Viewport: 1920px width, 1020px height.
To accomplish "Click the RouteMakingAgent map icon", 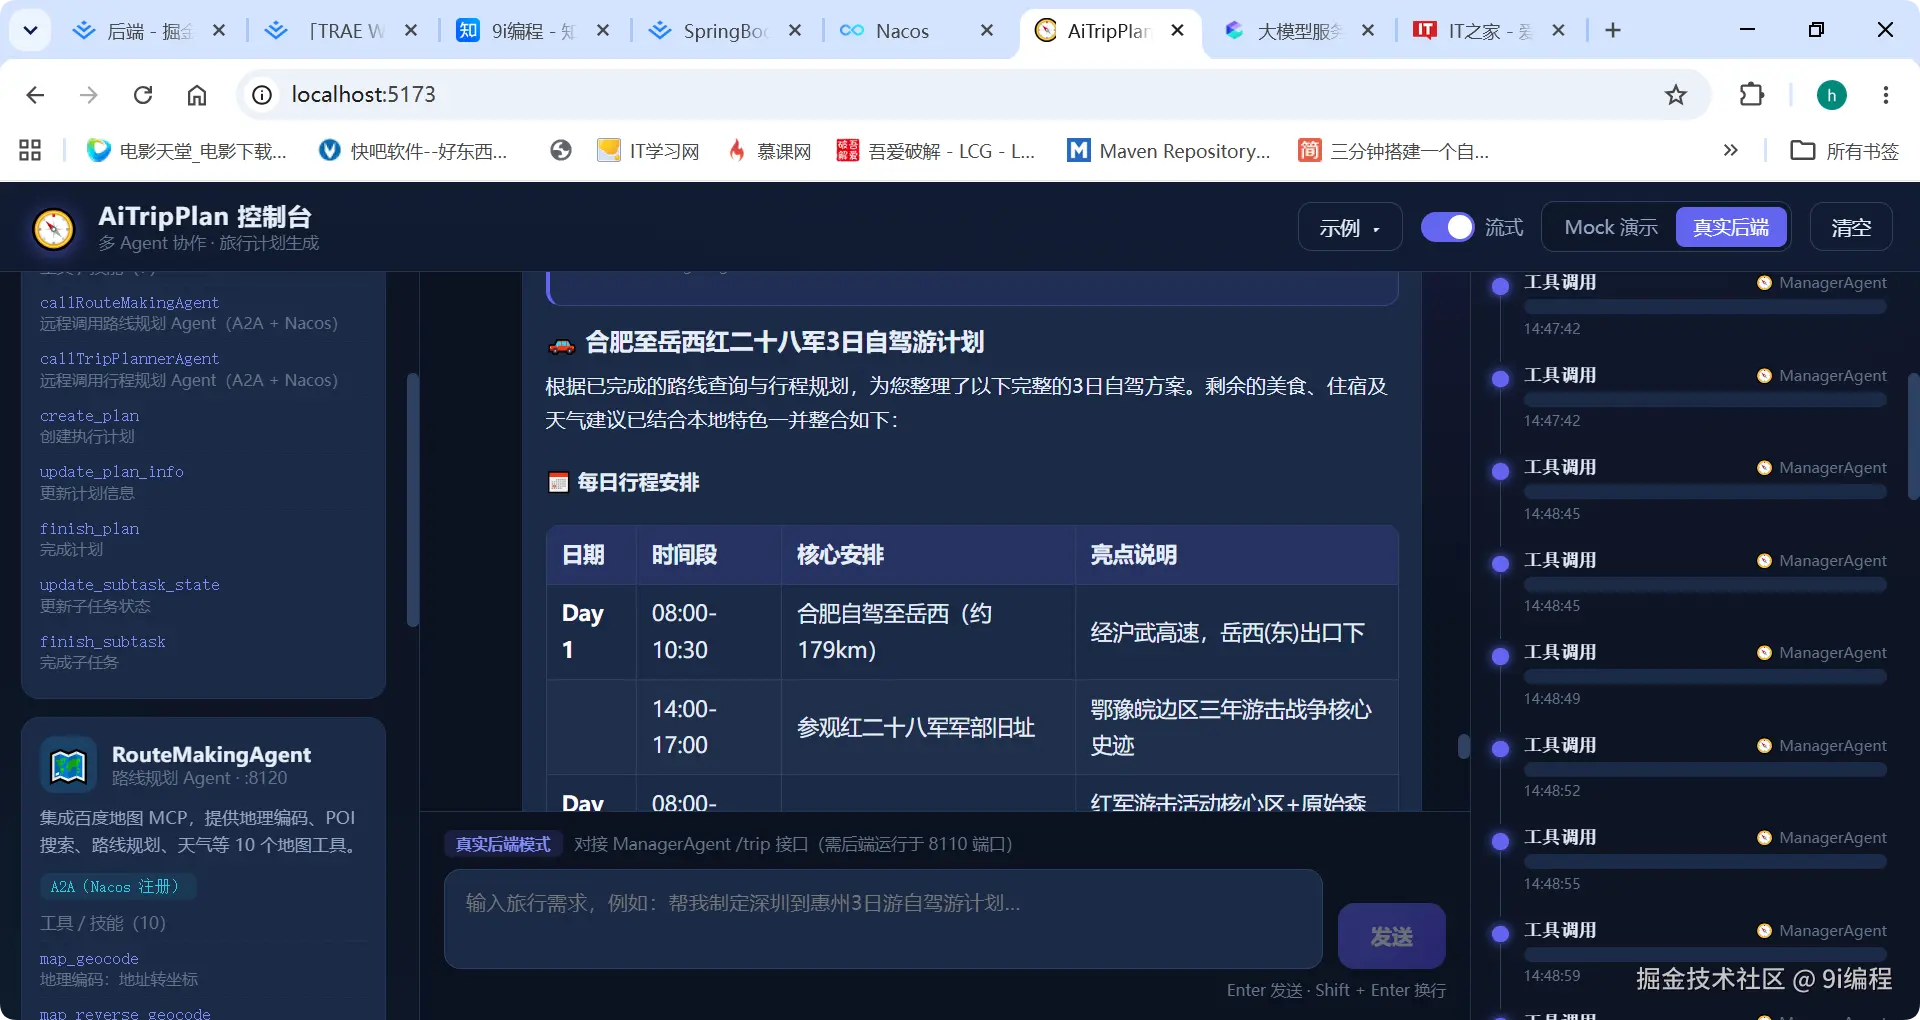I will point(68,765).
